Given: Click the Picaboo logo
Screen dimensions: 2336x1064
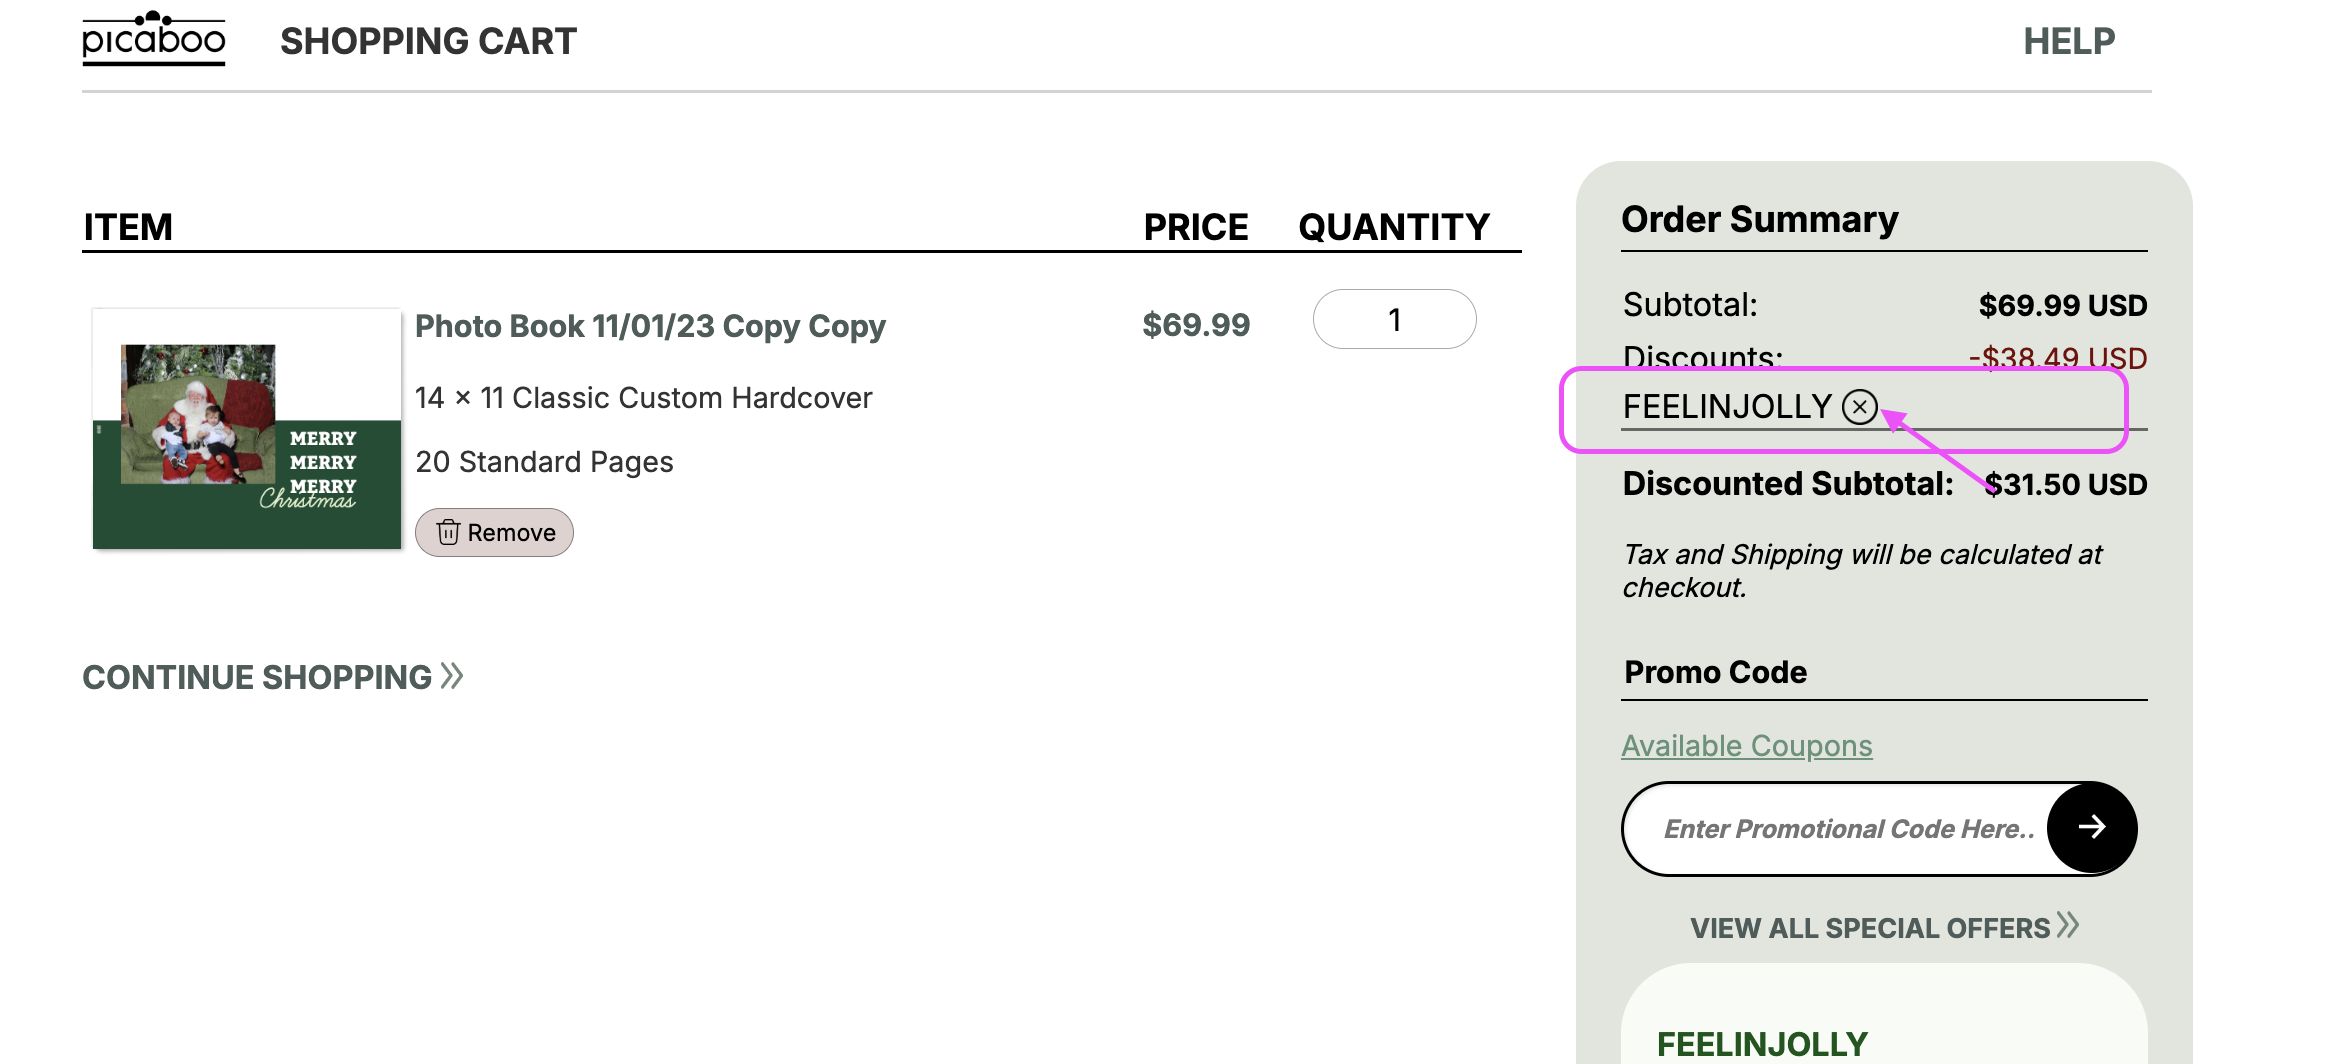Looking at the screenshot, I should tap(154, 38).
